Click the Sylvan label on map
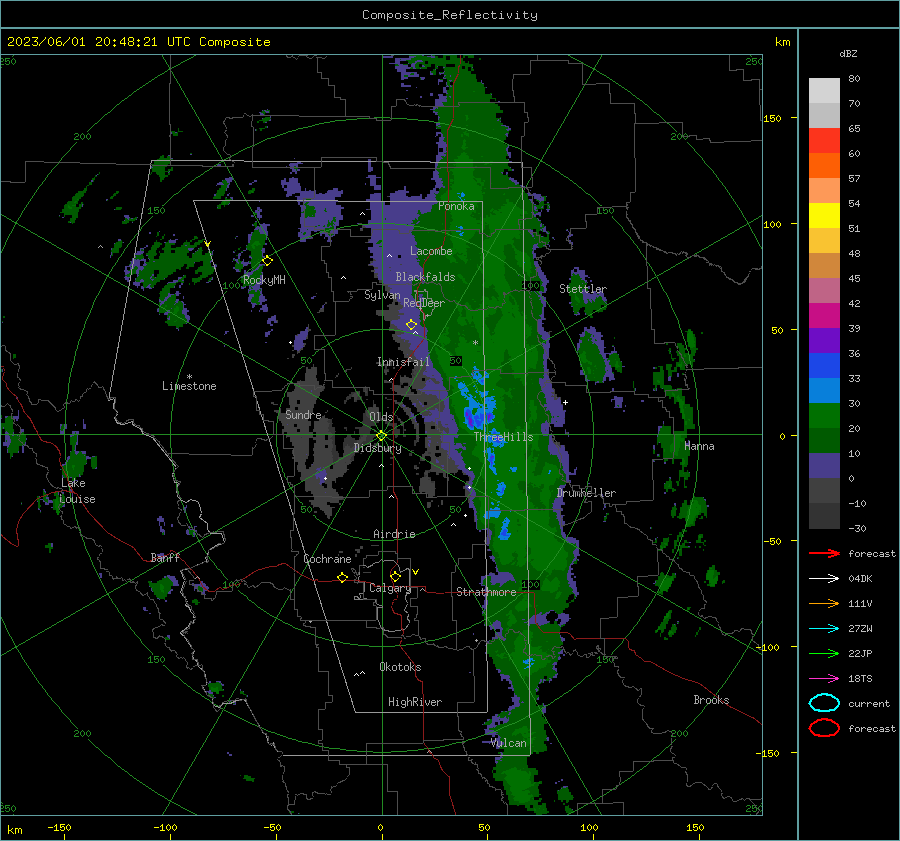The width and height of the screenshot is (900, 841). tap(382, 295)
